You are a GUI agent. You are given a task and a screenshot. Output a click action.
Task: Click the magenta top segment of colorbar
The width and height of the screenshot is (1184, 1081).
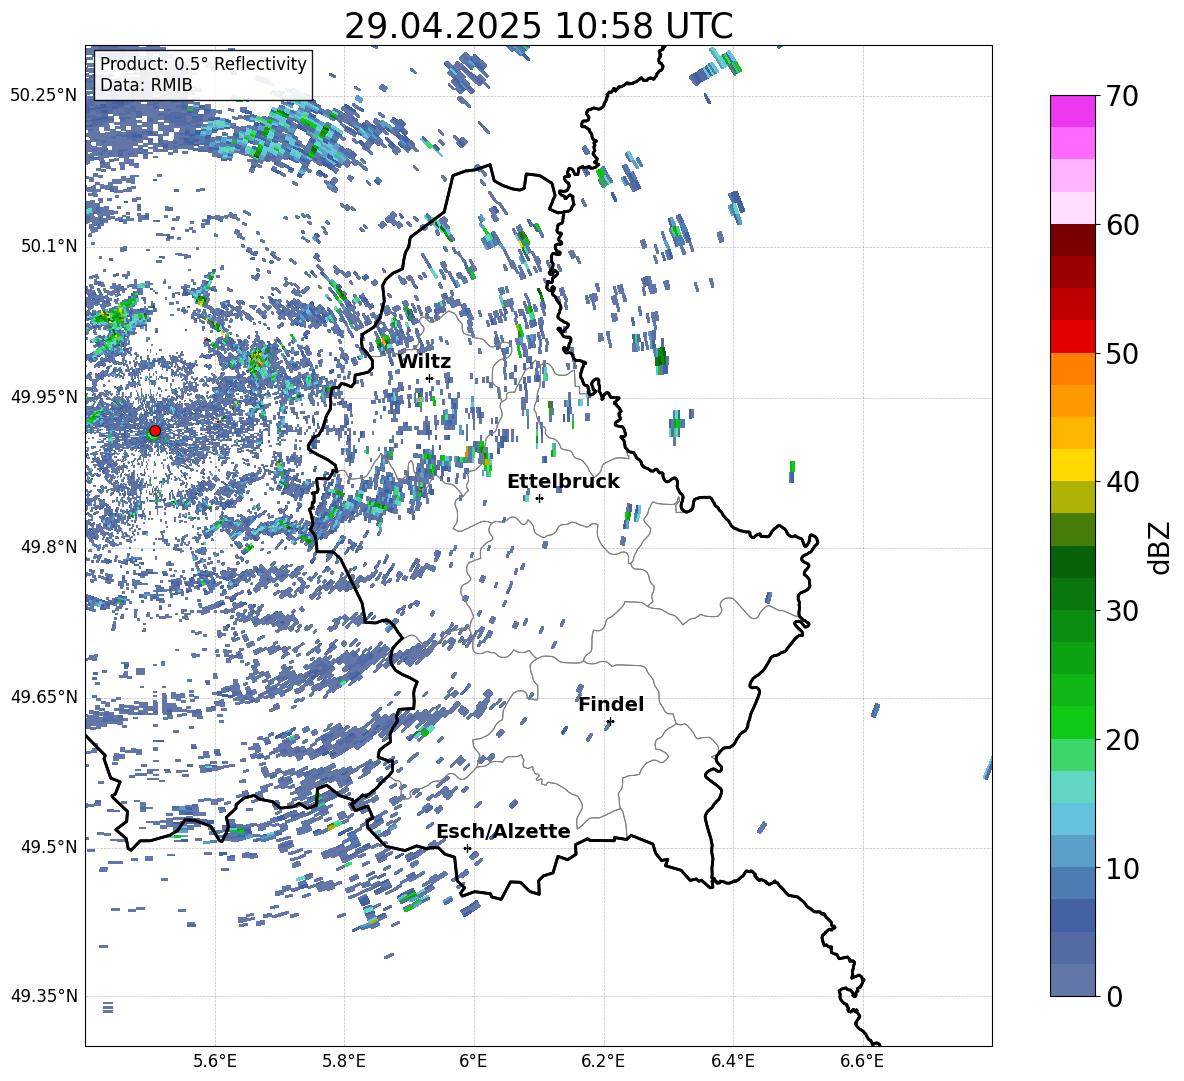[1073, 111]
